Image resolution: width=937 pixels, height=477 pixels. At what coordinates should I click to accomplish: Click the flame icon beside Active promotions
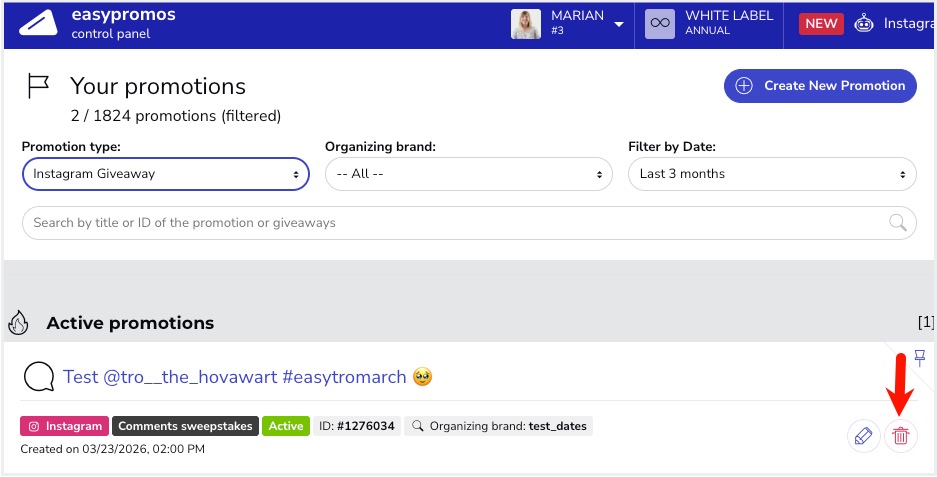click(18, 323)
